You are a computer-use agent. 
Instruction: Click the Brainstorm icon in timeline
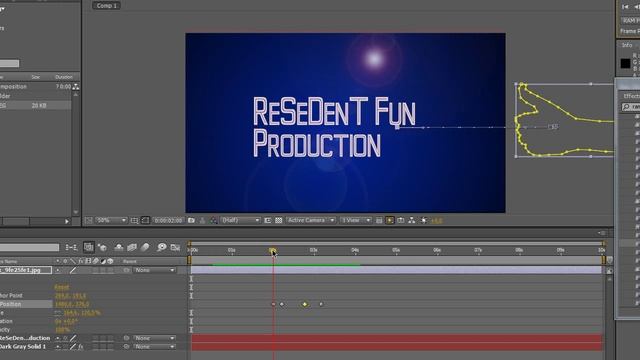162,247
